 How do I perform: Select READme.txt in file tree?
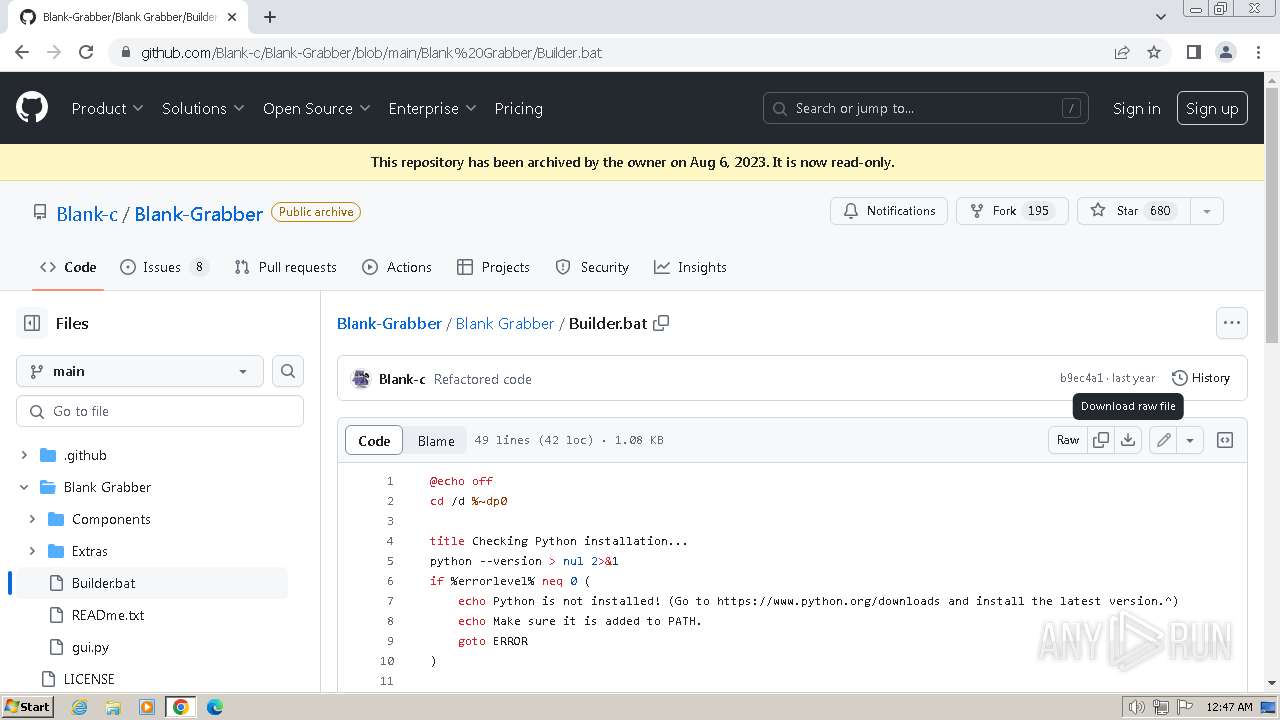108,615
